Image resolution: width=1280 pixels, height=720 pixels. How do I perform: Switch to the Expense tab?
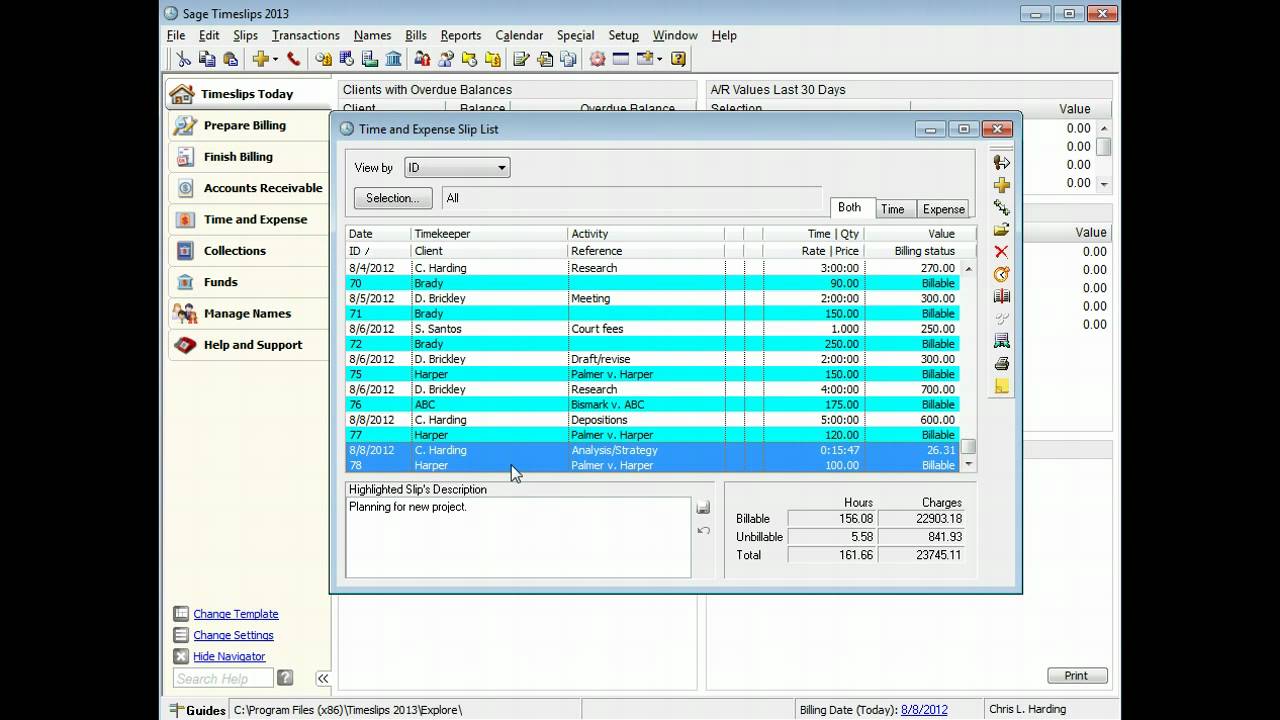point(943,209)
